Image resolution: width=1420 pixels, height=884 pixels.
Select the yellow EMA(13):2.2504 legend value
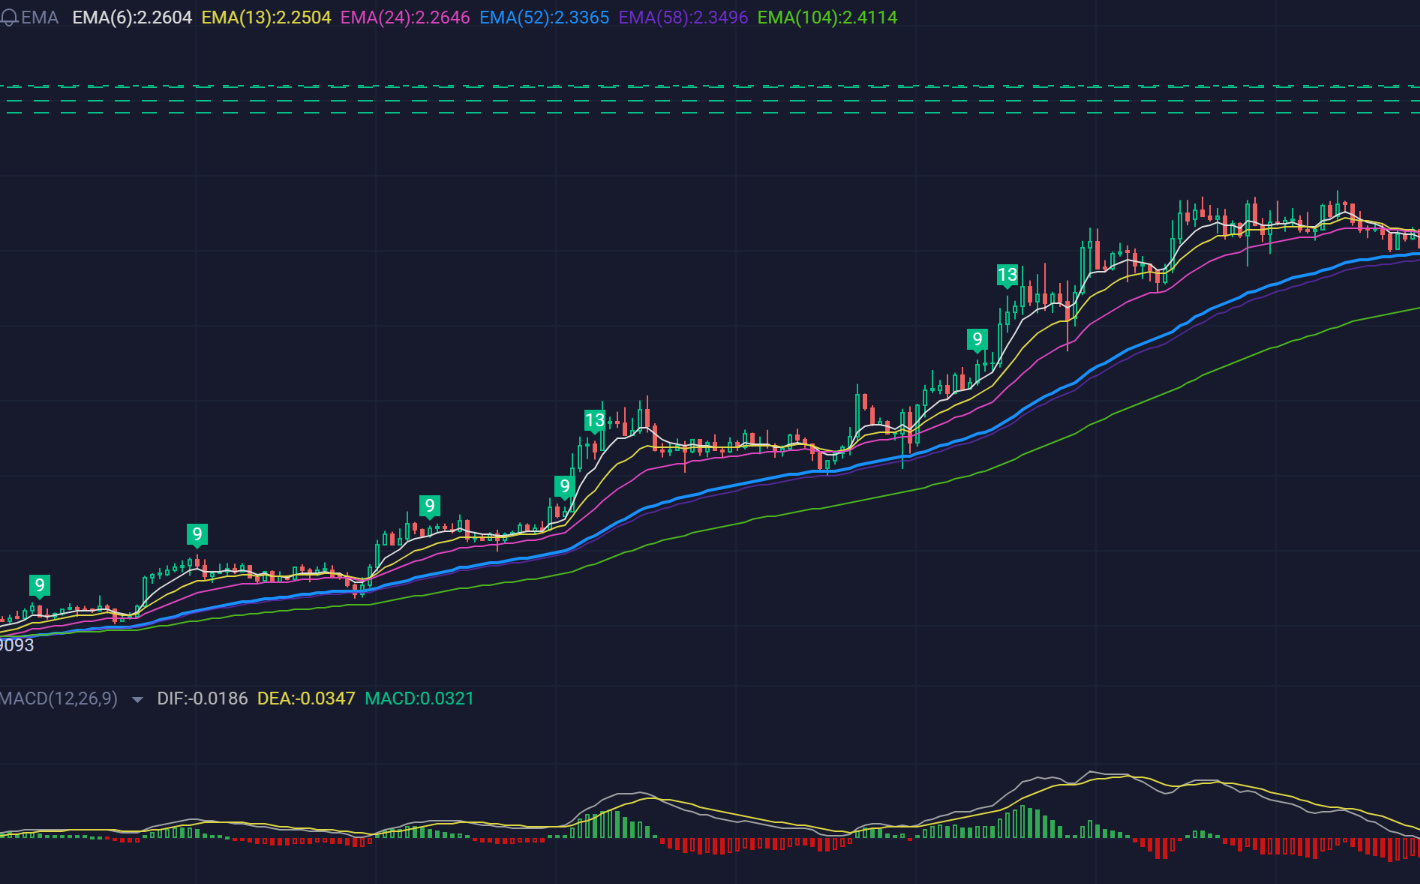point(266,18)
